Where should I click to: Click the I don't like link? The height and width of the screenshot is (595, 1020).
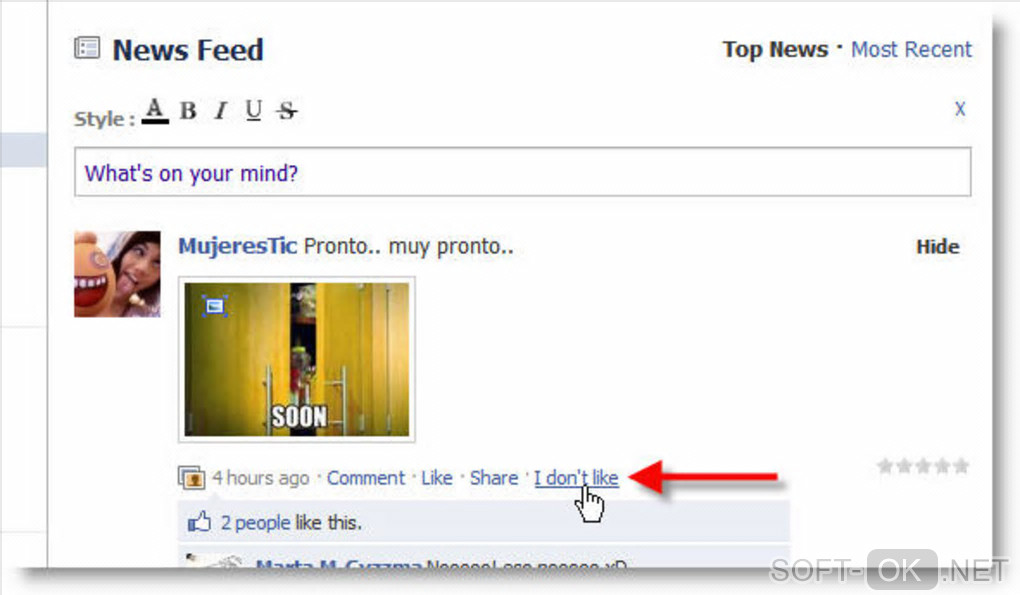[576, 478]
